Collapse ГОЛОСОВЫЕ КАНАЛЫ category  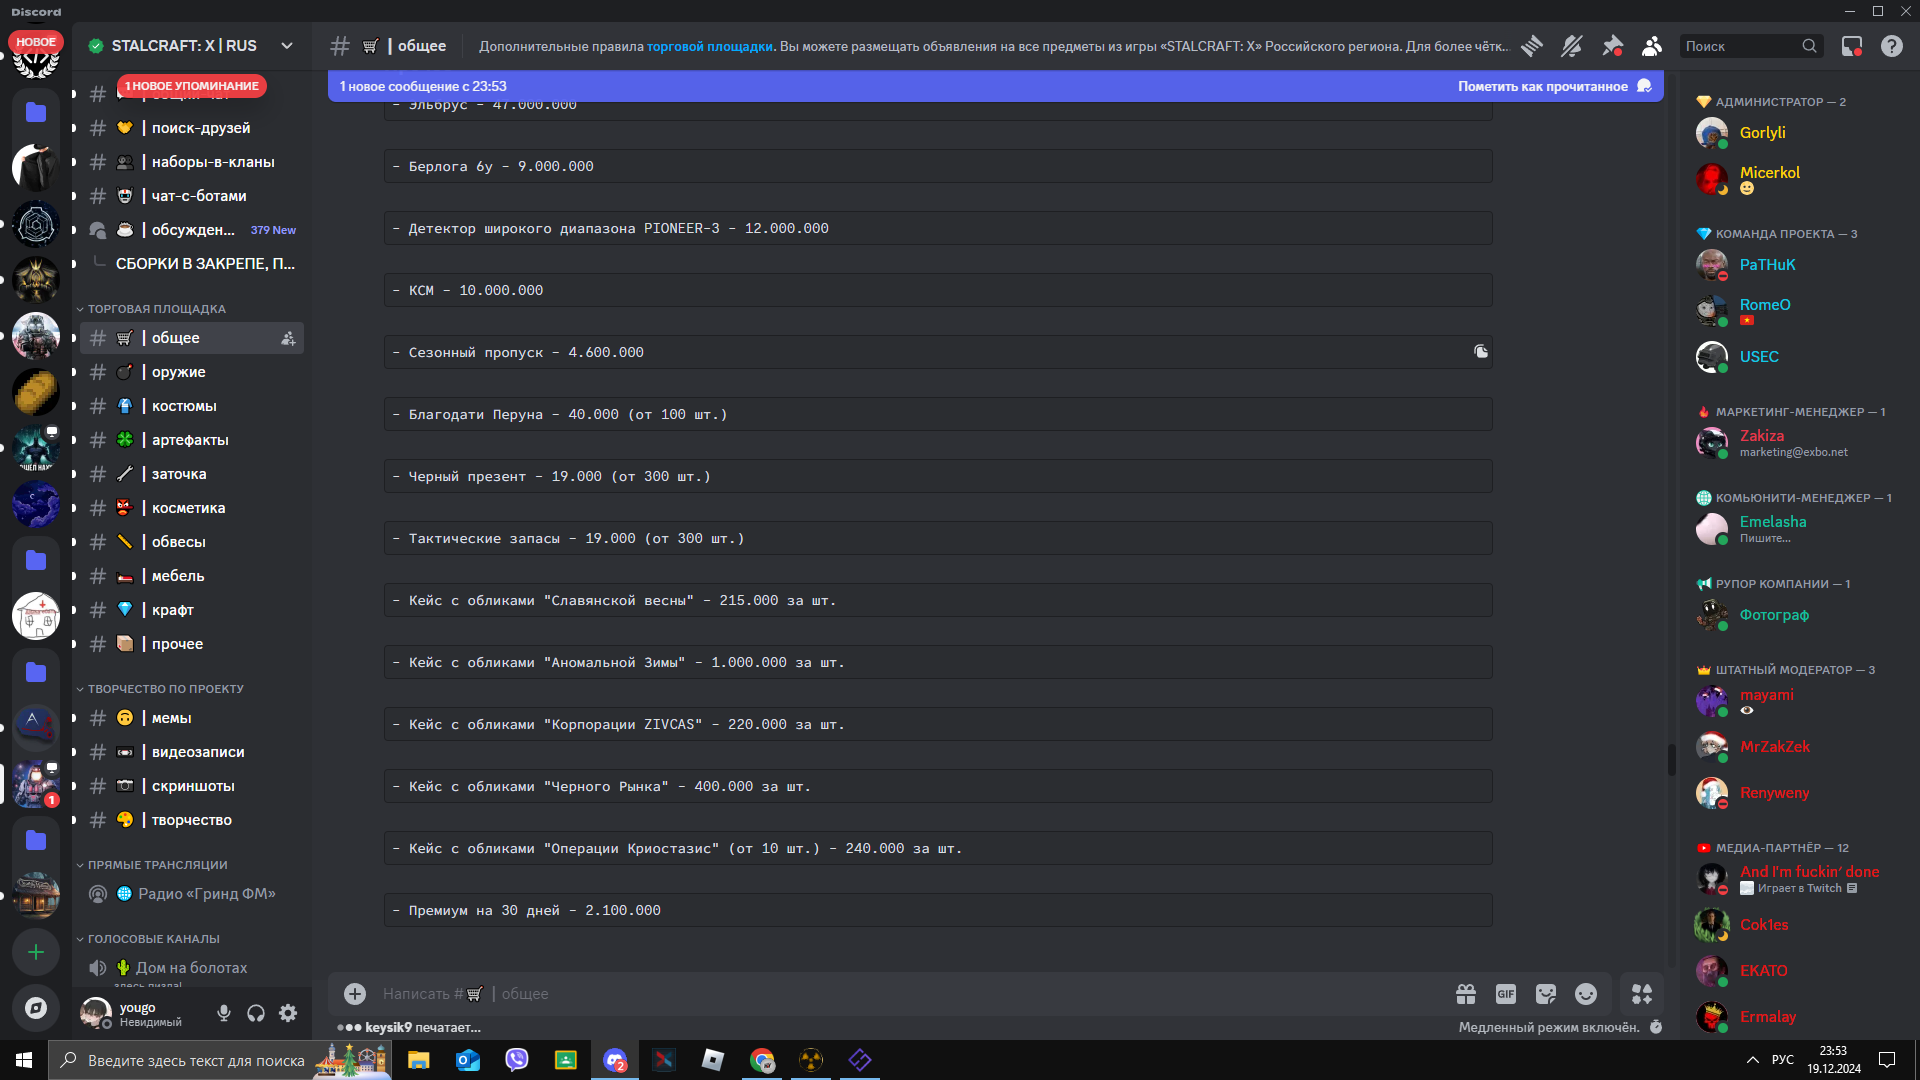(x=153, y=939)
